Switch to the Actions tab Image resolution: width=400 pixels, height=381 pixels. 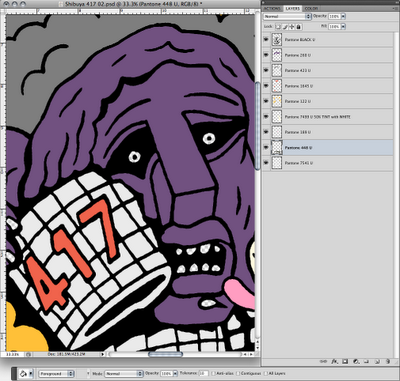click(x=272, y=8)
